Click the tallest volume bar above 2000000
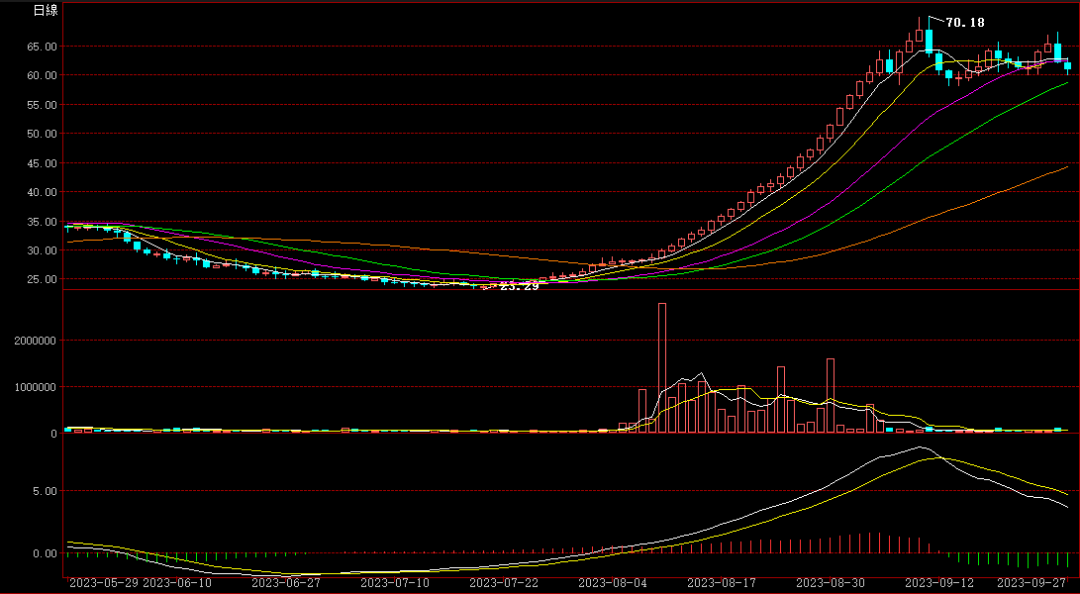 (x=662, y=367)
